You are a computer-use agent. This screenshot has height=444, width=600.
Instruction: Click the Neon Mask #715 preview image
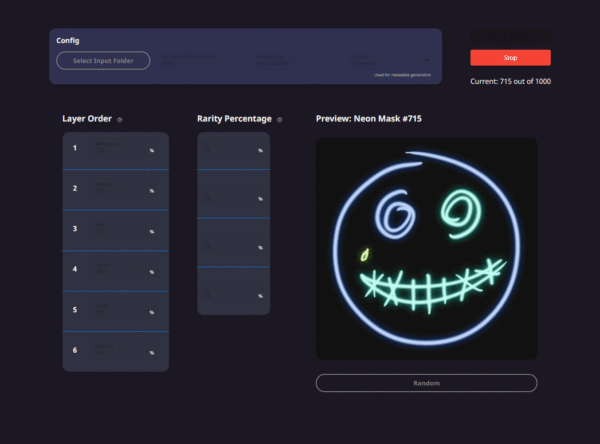pyautogui.click(x=426, y=249)
